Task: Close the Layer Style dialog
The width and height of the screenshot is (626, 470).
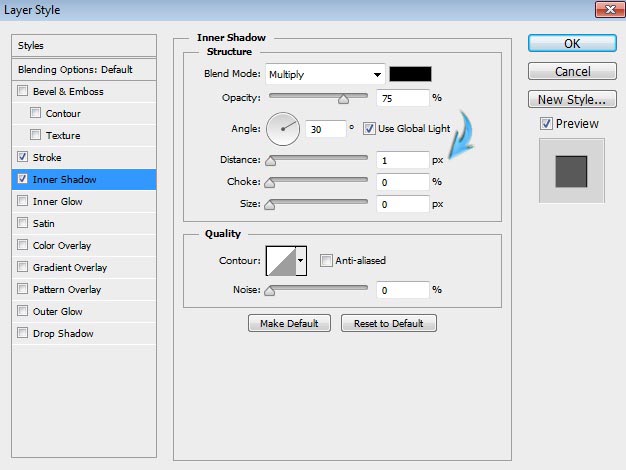Action: 610,9
